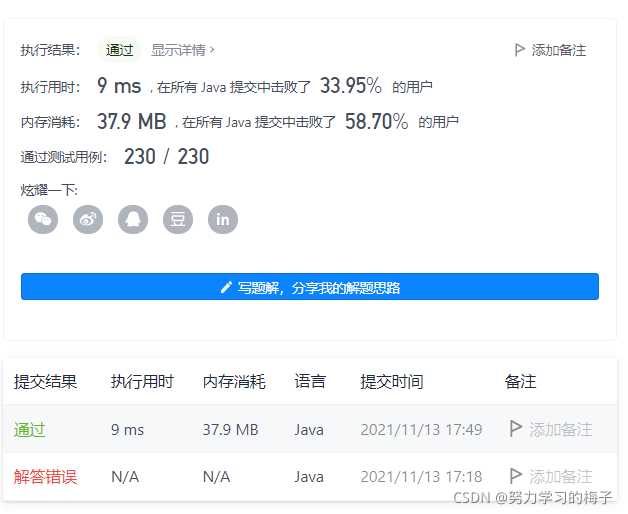Expand 显示详情 details link
628x514 pixels.
(x=183, y=50)
